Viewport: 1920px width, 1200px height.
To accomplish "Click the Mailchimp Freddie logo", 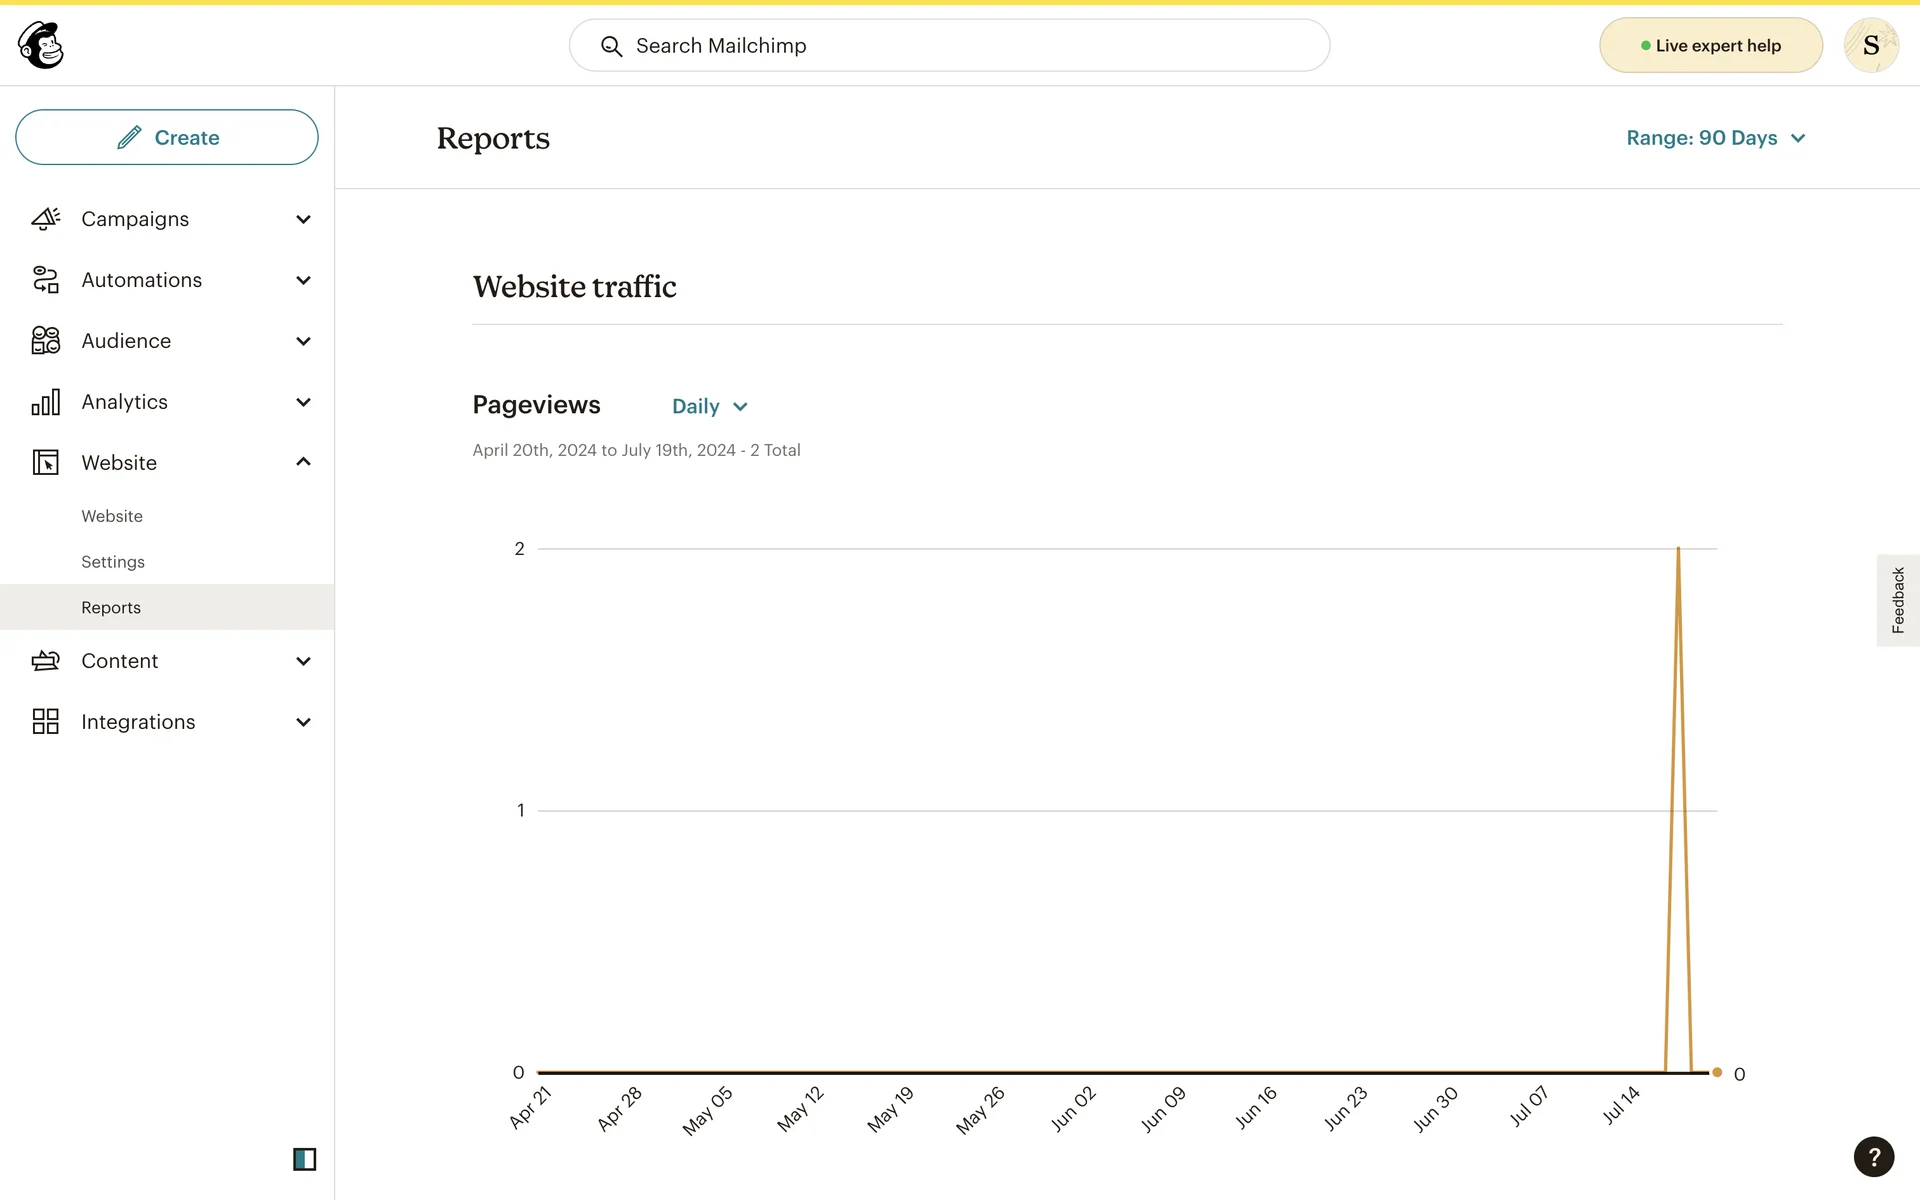I will click(41, 45).
